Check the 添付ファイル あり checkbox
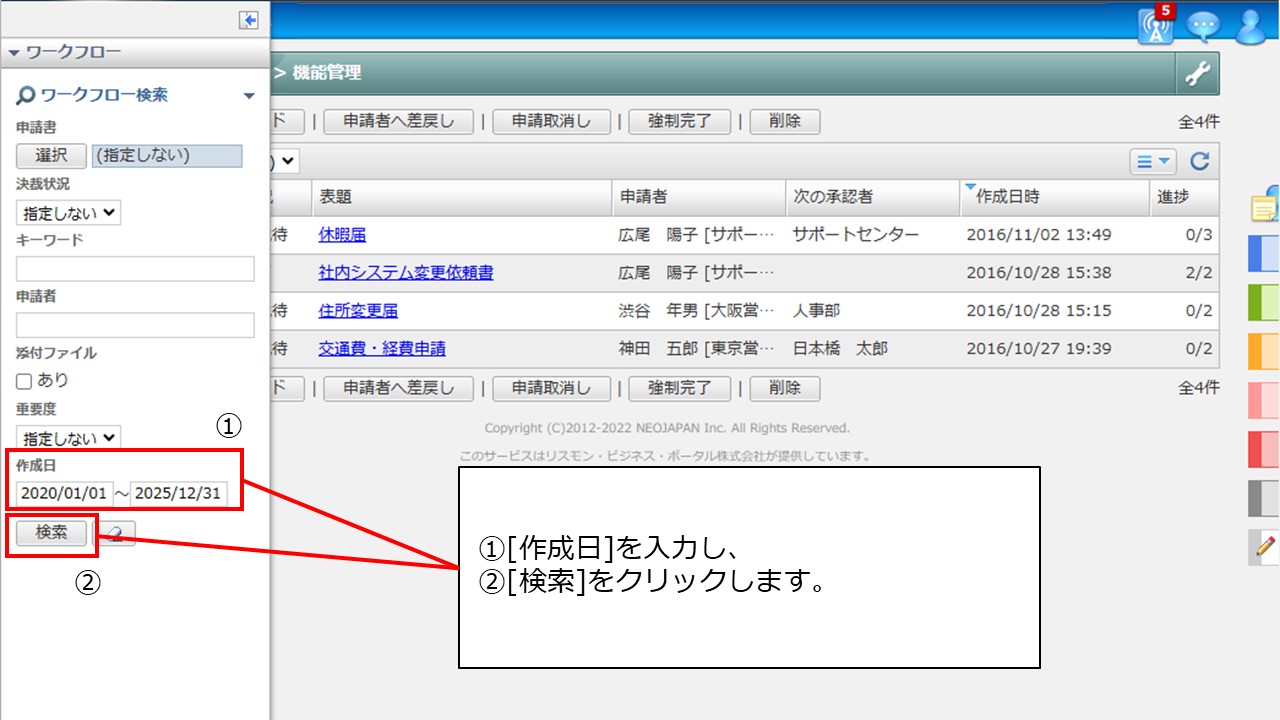 click(x=25, y=381)
